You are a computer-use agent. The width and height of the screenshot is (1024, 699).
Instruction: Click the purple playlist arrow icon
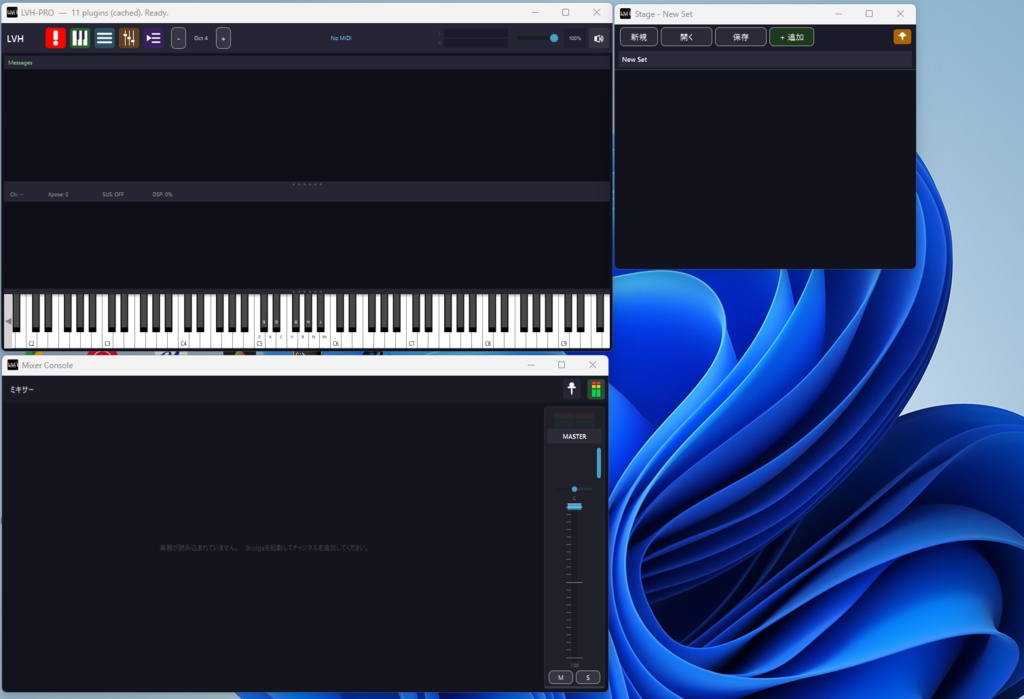[153, 38]
